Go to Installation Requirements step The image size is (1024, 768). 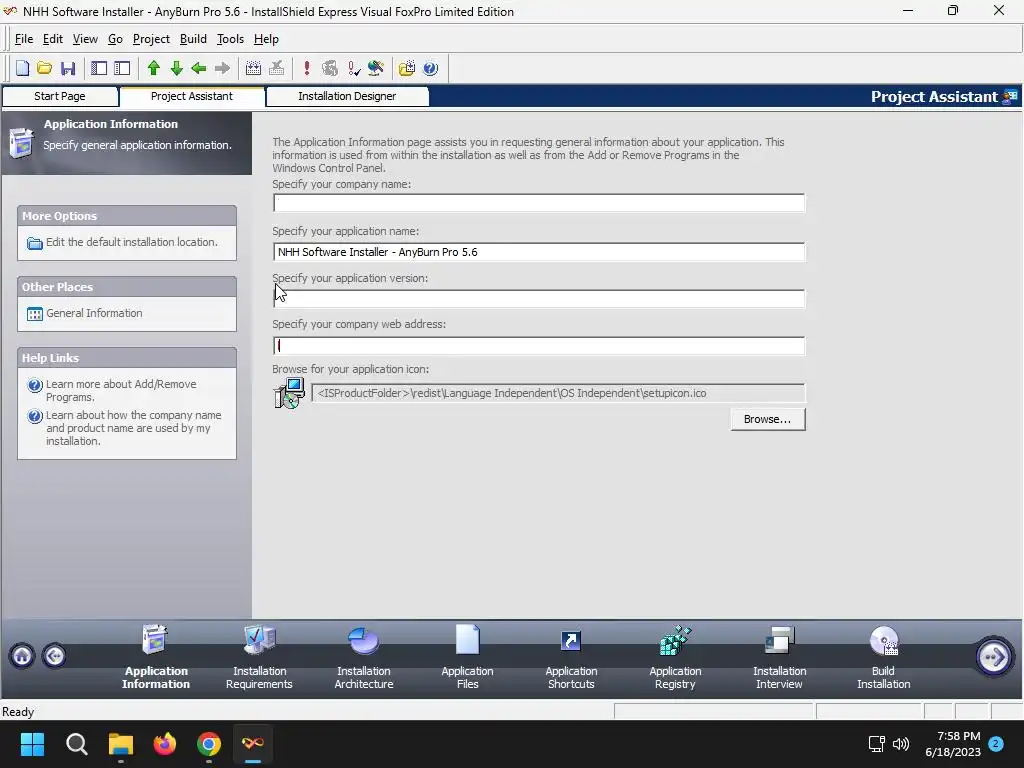coord(259,656)
